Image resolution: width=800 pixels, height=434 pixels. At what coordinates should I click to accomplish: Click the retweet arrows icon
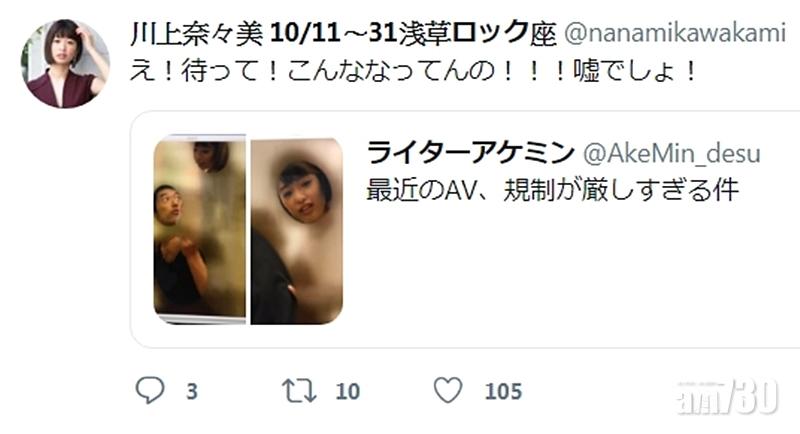point(299,391)
